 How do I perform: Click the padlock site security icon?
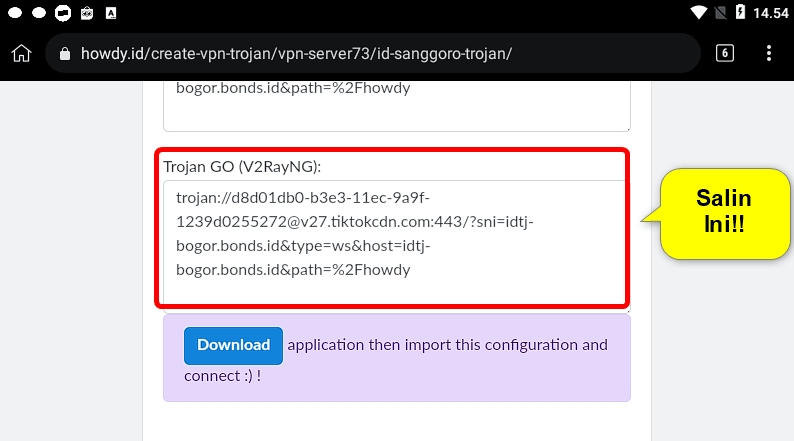[65, 54]
